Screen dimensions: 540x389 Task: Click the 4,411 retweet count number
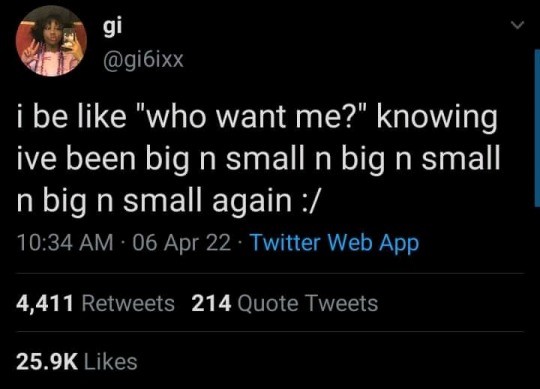[x=45, y=304]
